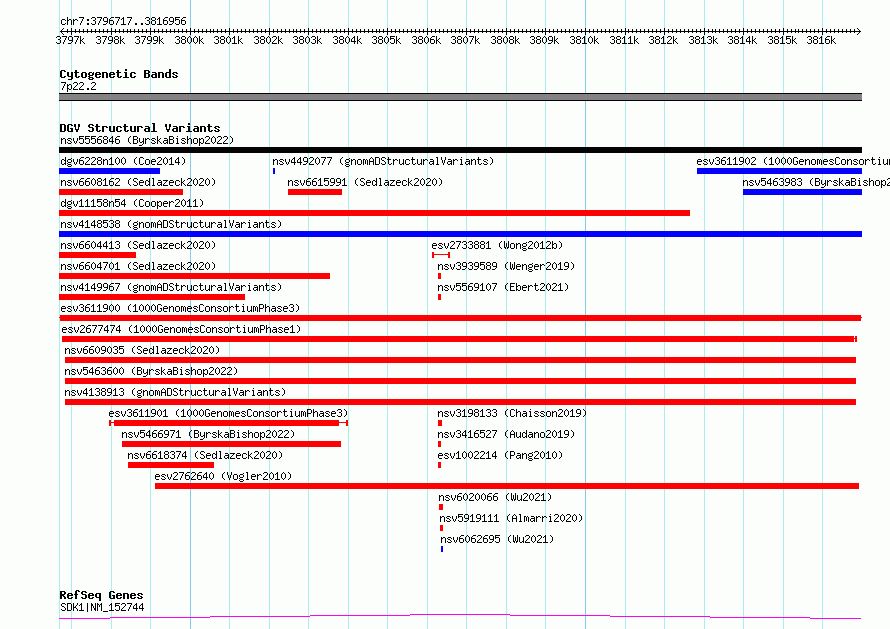Click nsv6609035 (Sedlazeck2020) label
890x629 pixels.
click(142, 350)
